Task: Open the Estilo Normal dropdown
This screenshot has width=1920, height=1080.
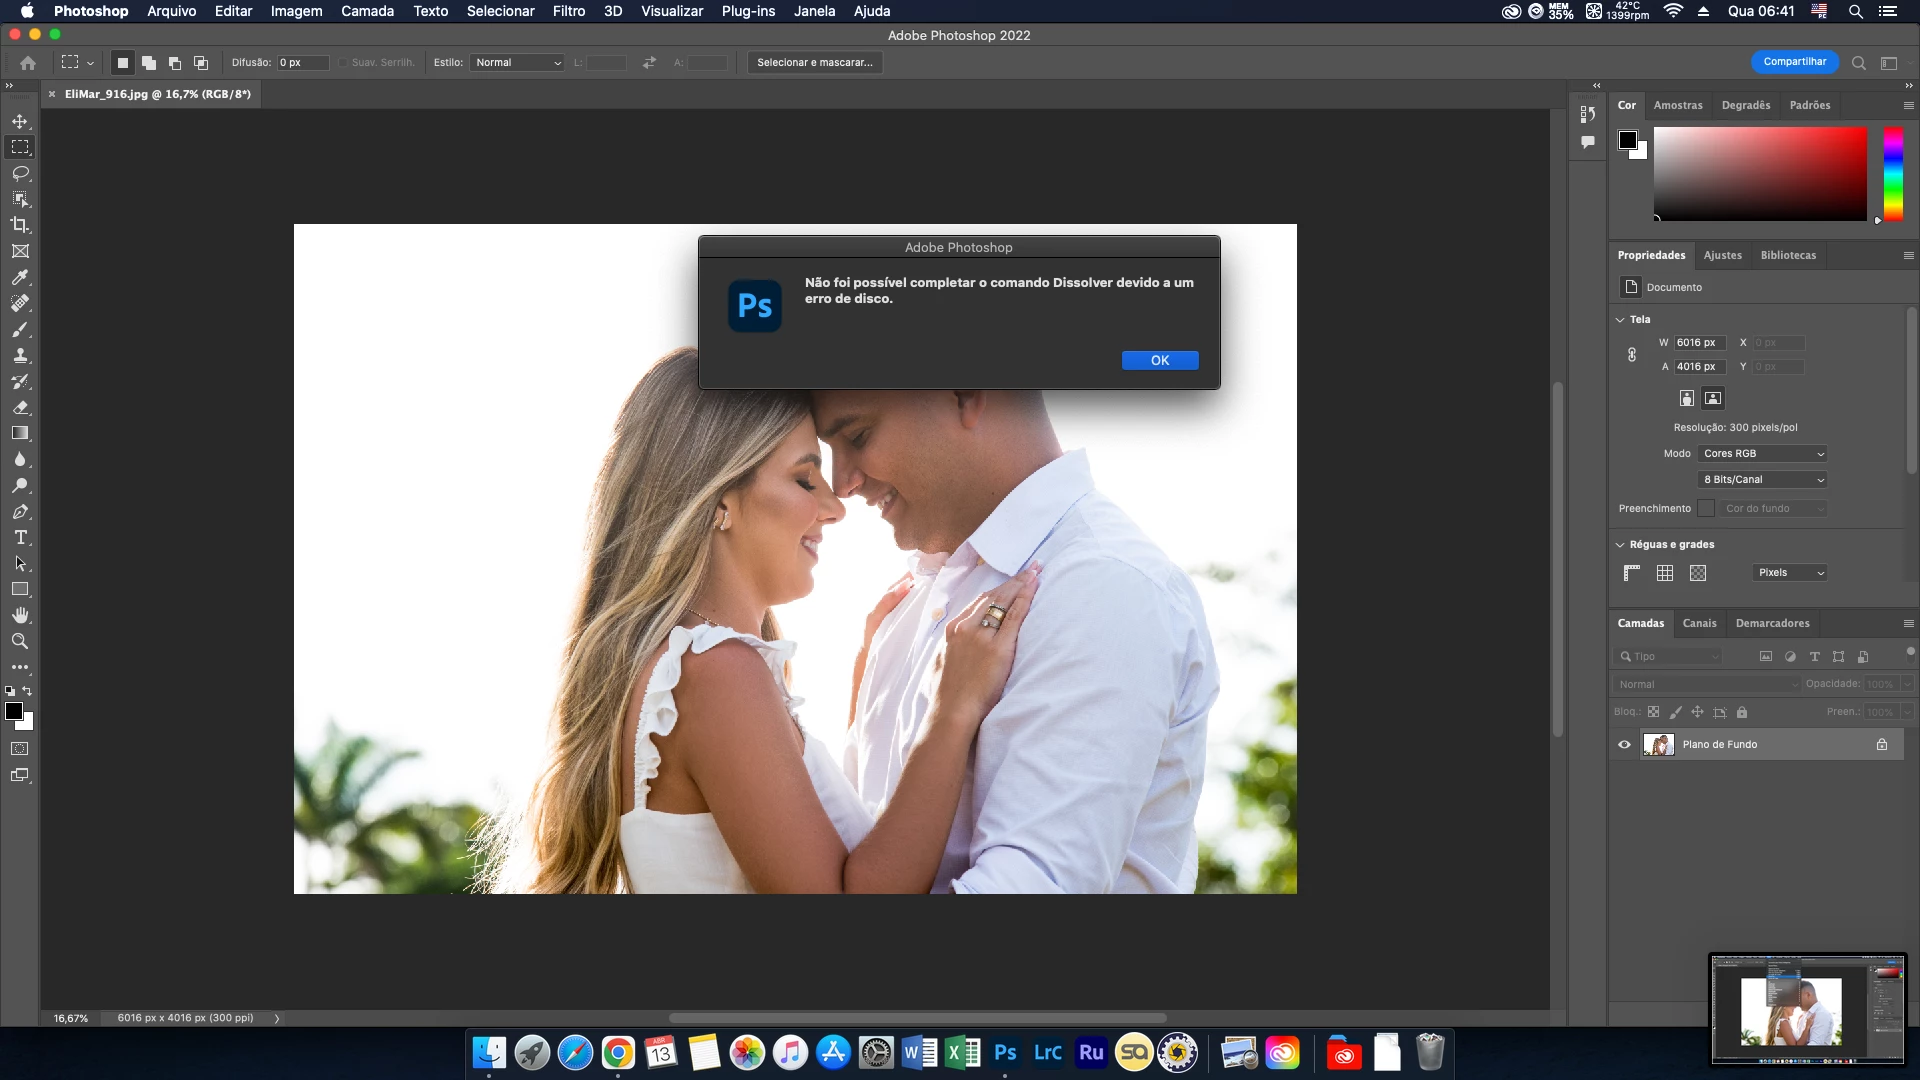Action: point(517,62)
